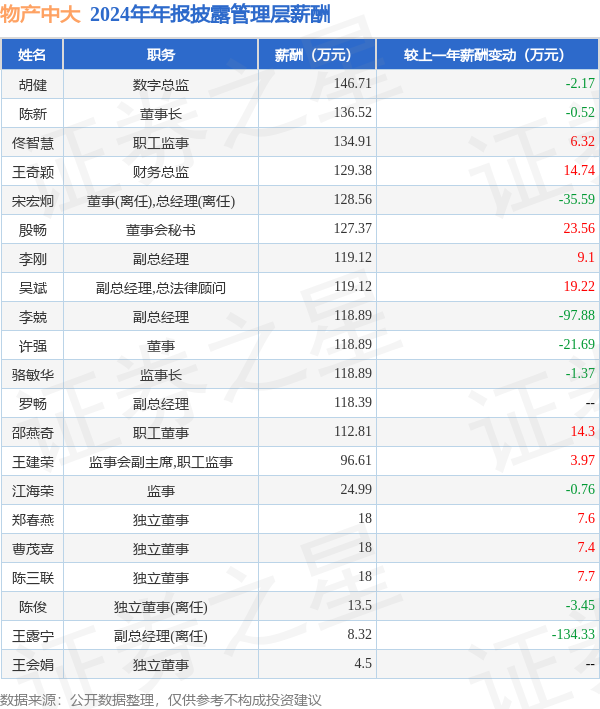Click the 职务 column header
Screen dimensions: 600x709
point(161,55)
